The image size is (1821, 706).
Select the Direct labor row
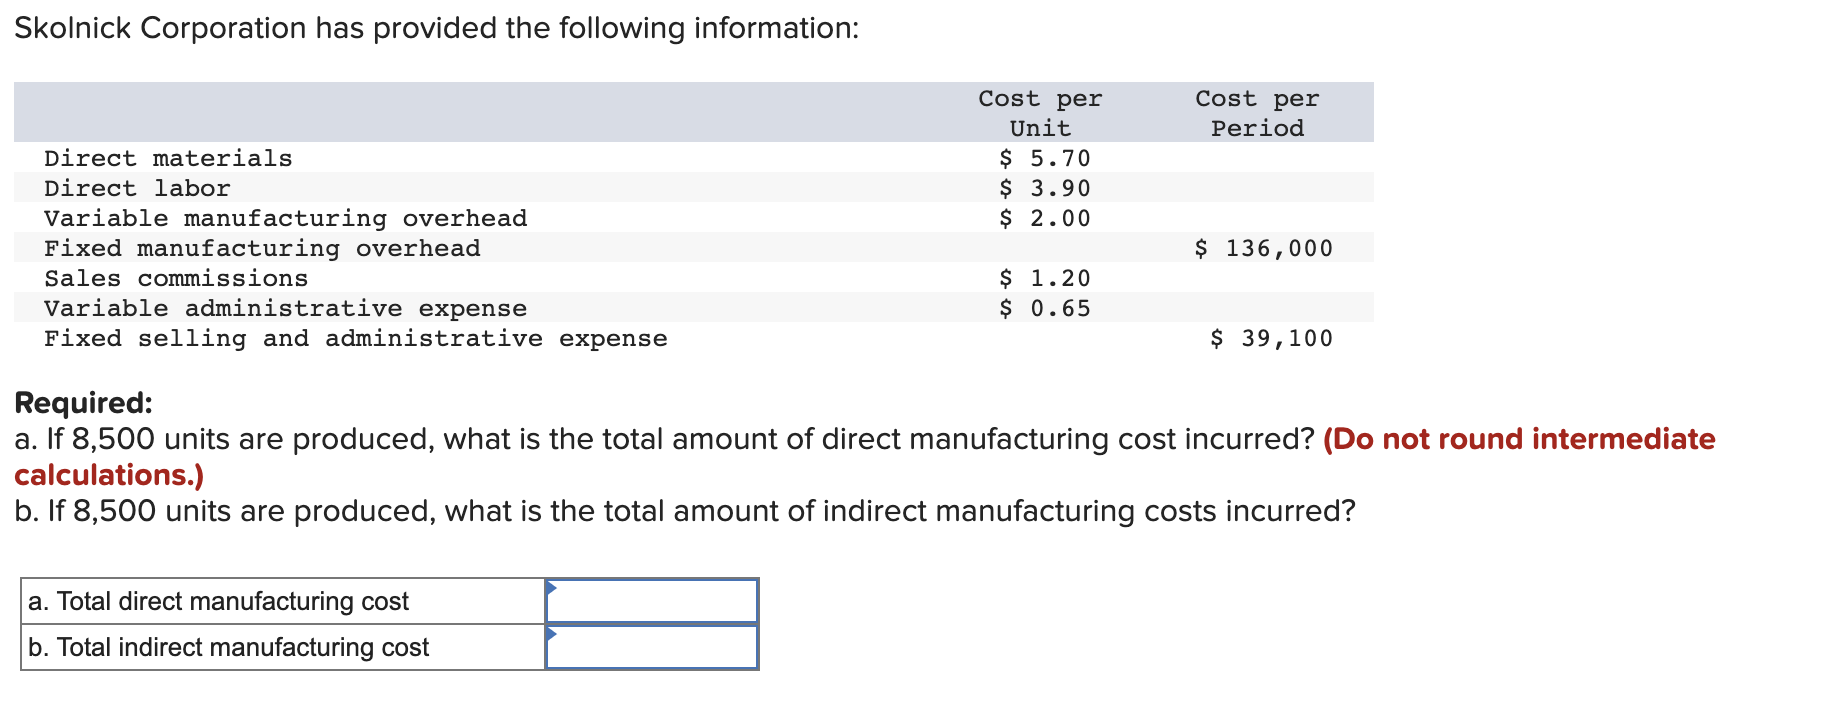pyautogui.click(x=137, y=187)
